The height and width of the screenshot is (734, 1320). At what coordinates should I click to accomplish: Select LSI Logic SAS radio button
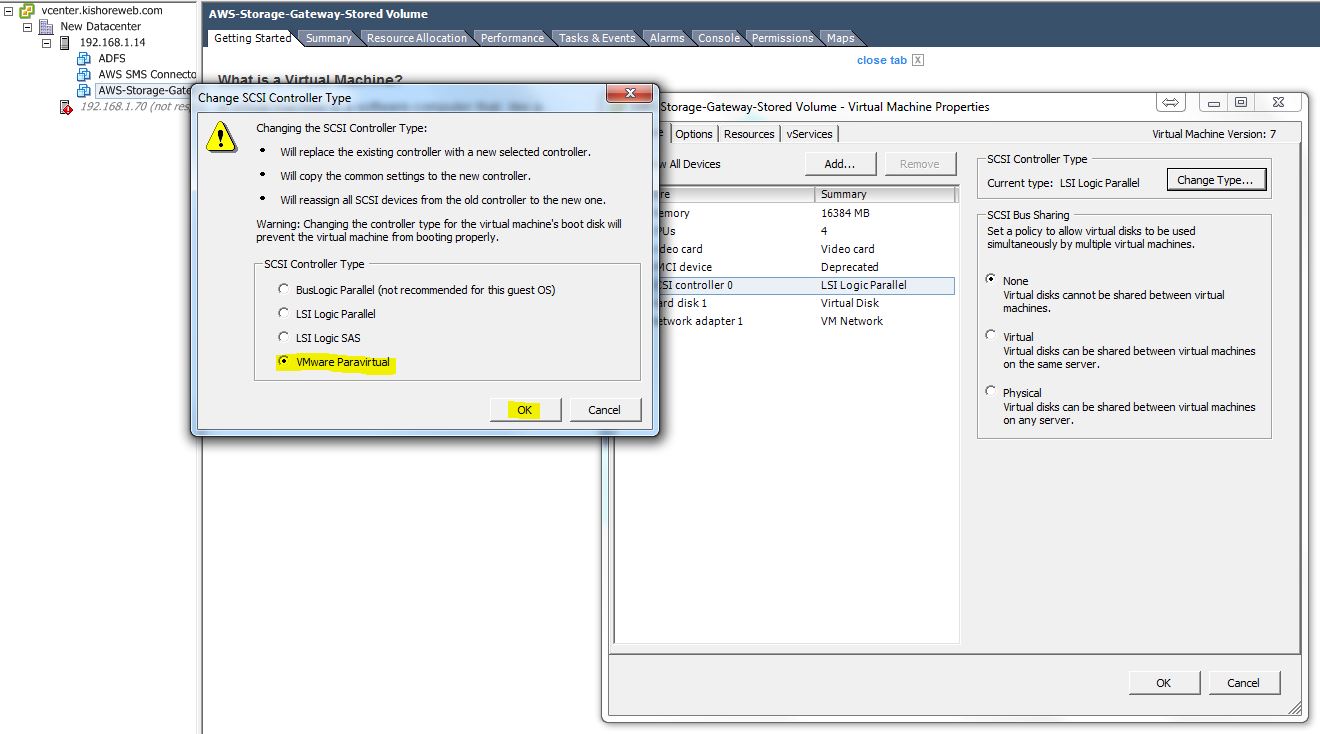(284, 338)
